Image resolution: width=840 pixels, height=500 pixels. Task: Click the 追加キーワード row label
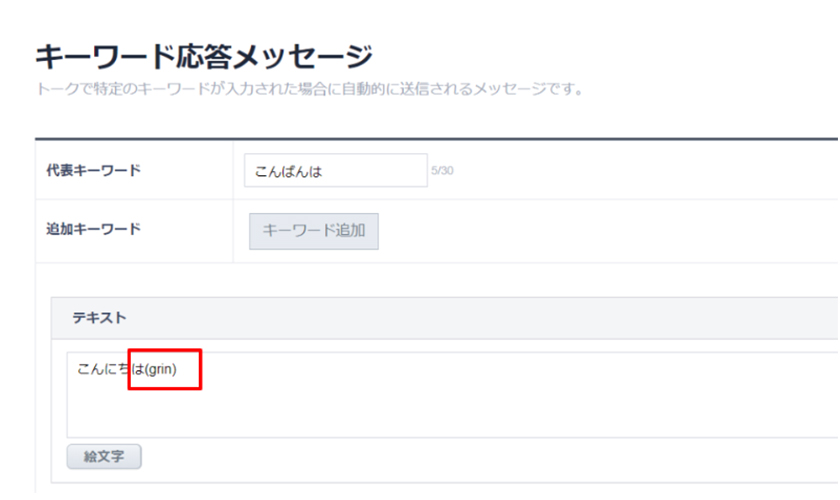94,229
